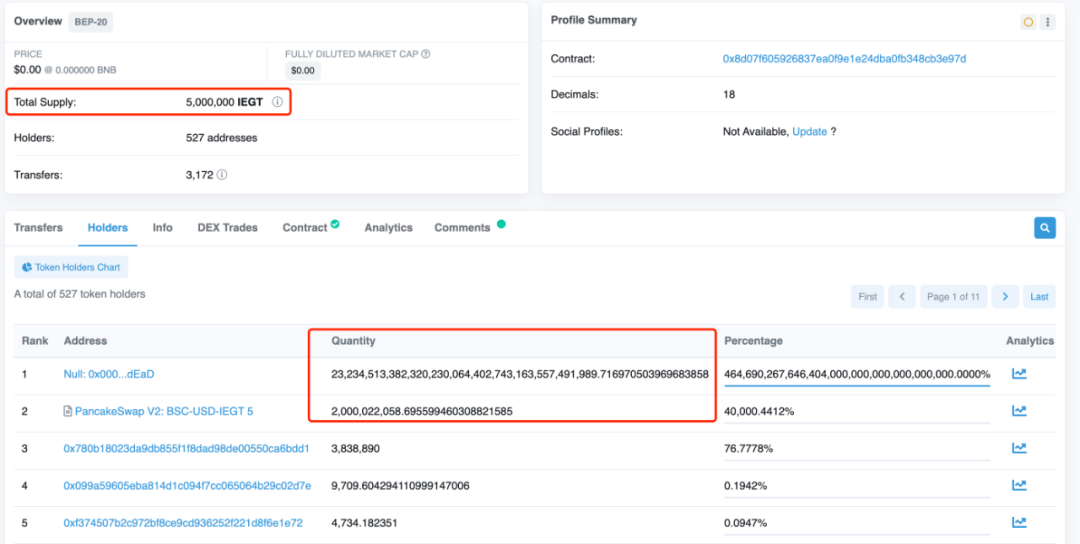
Task: Open analytics chart for rank 3 holder
Action: [x=1019, y=448]
